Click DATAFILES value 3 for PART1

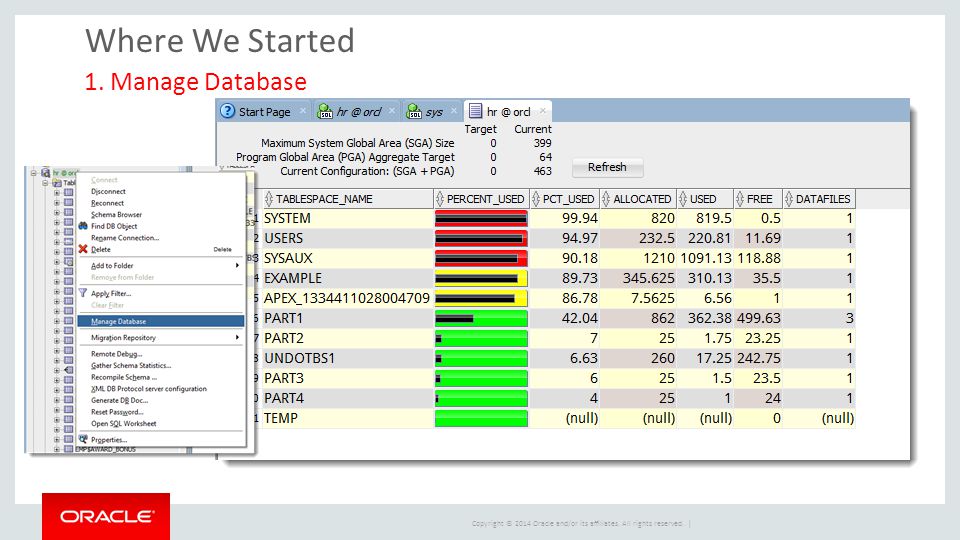[849, 318]
